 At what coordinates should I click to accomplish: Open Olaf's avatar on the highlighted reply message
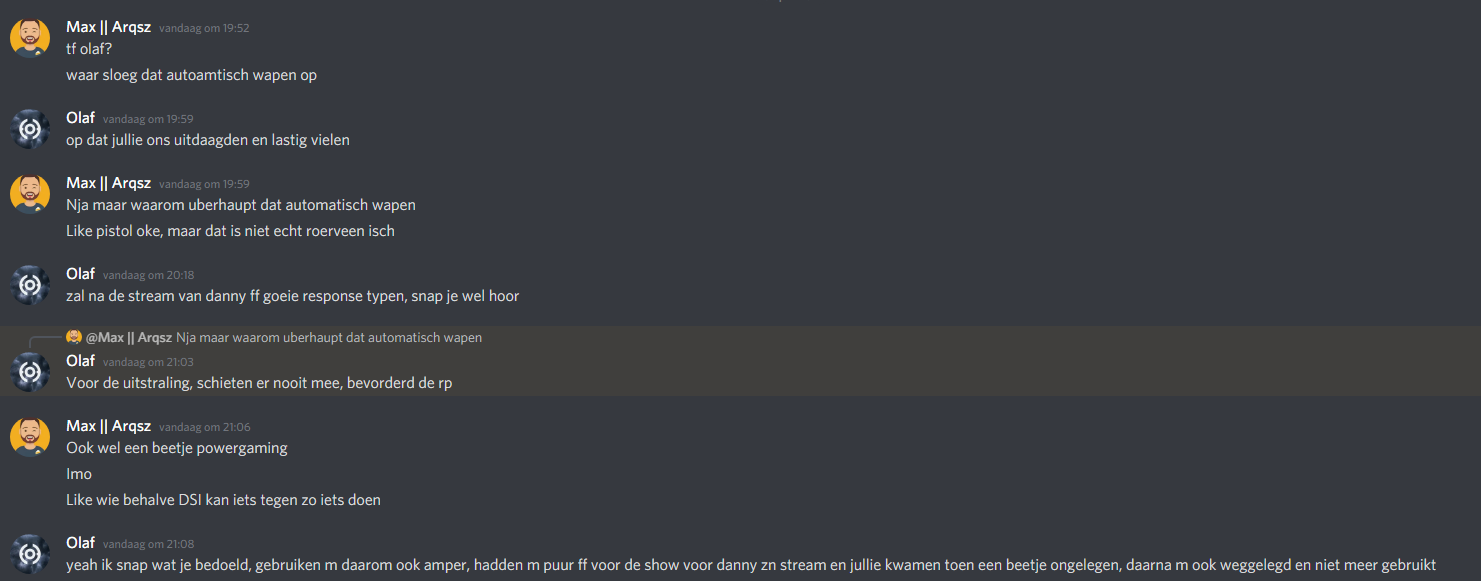click(30, 372)
